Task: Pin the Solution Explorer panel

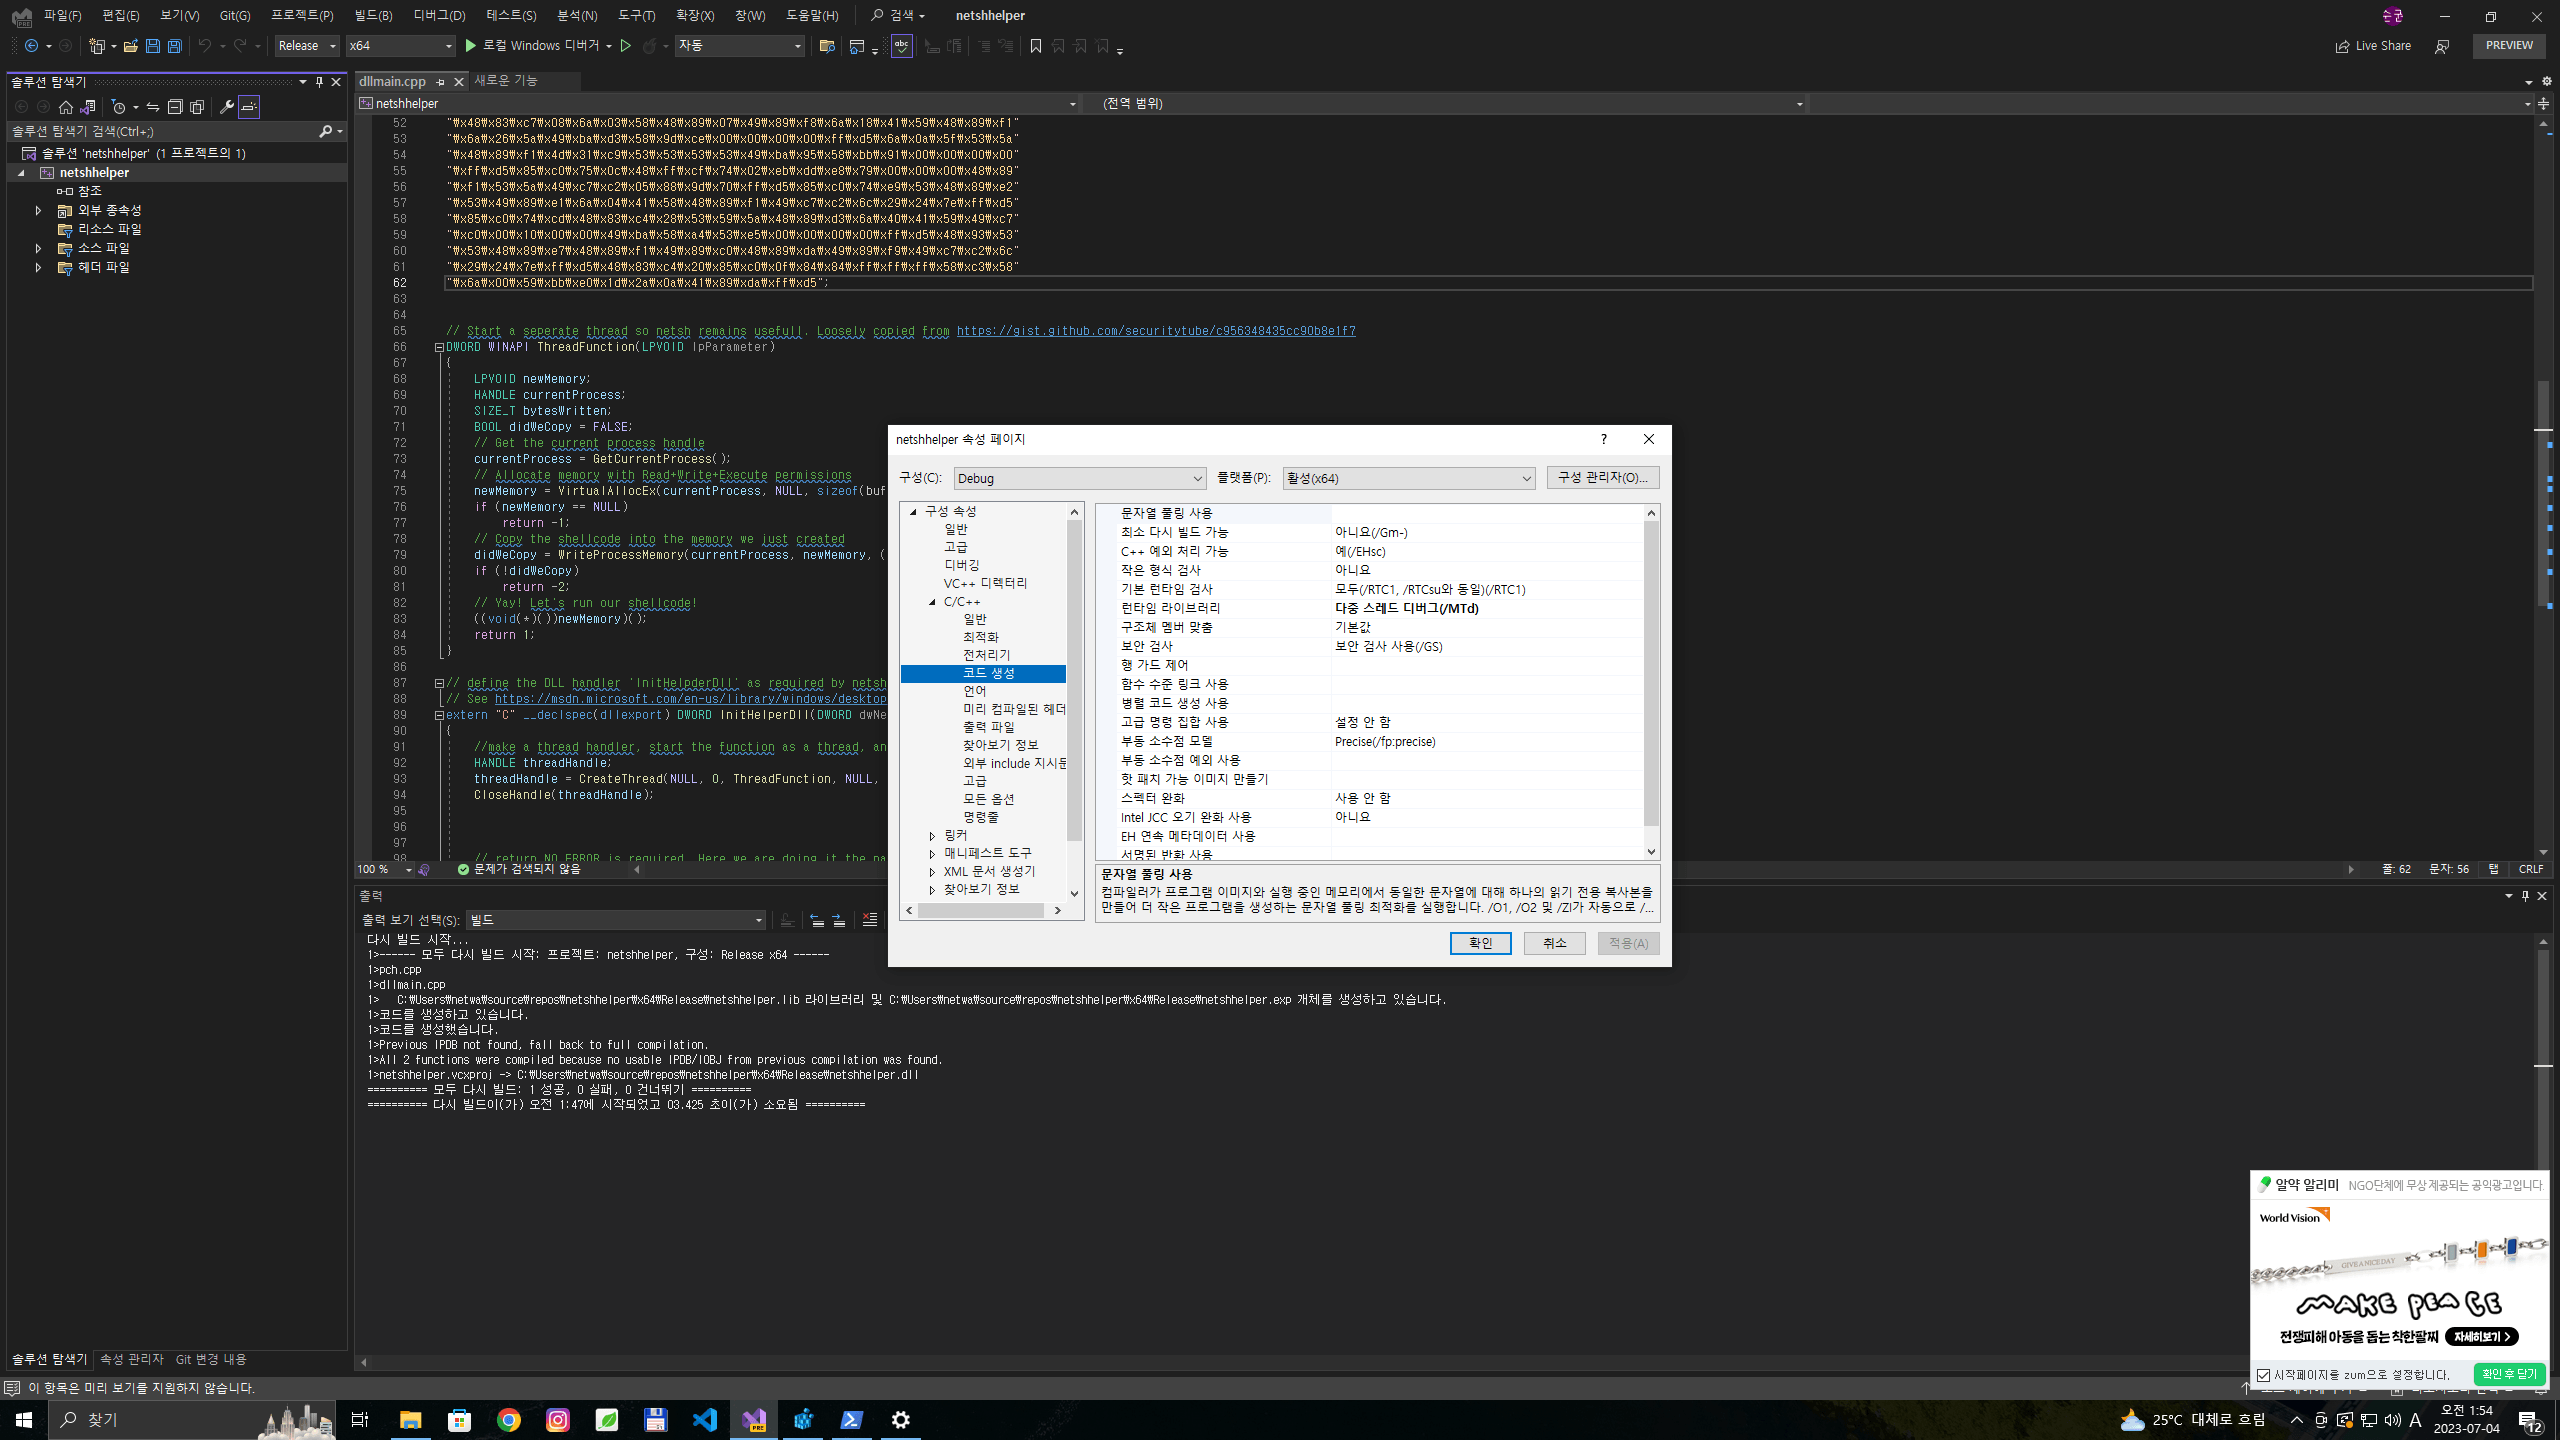Action: (319, 82)
